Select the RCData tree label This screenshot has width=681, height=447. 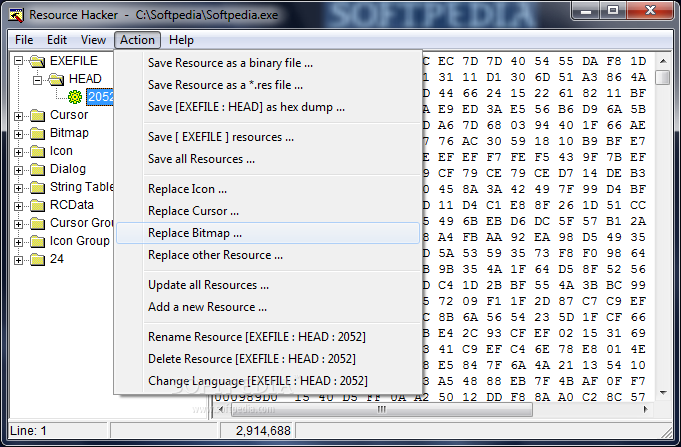coord(72,205)
